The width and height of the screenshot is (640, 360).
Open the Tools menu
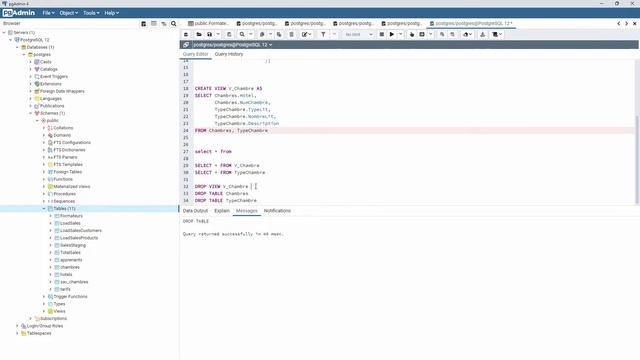tap(91, 13)
